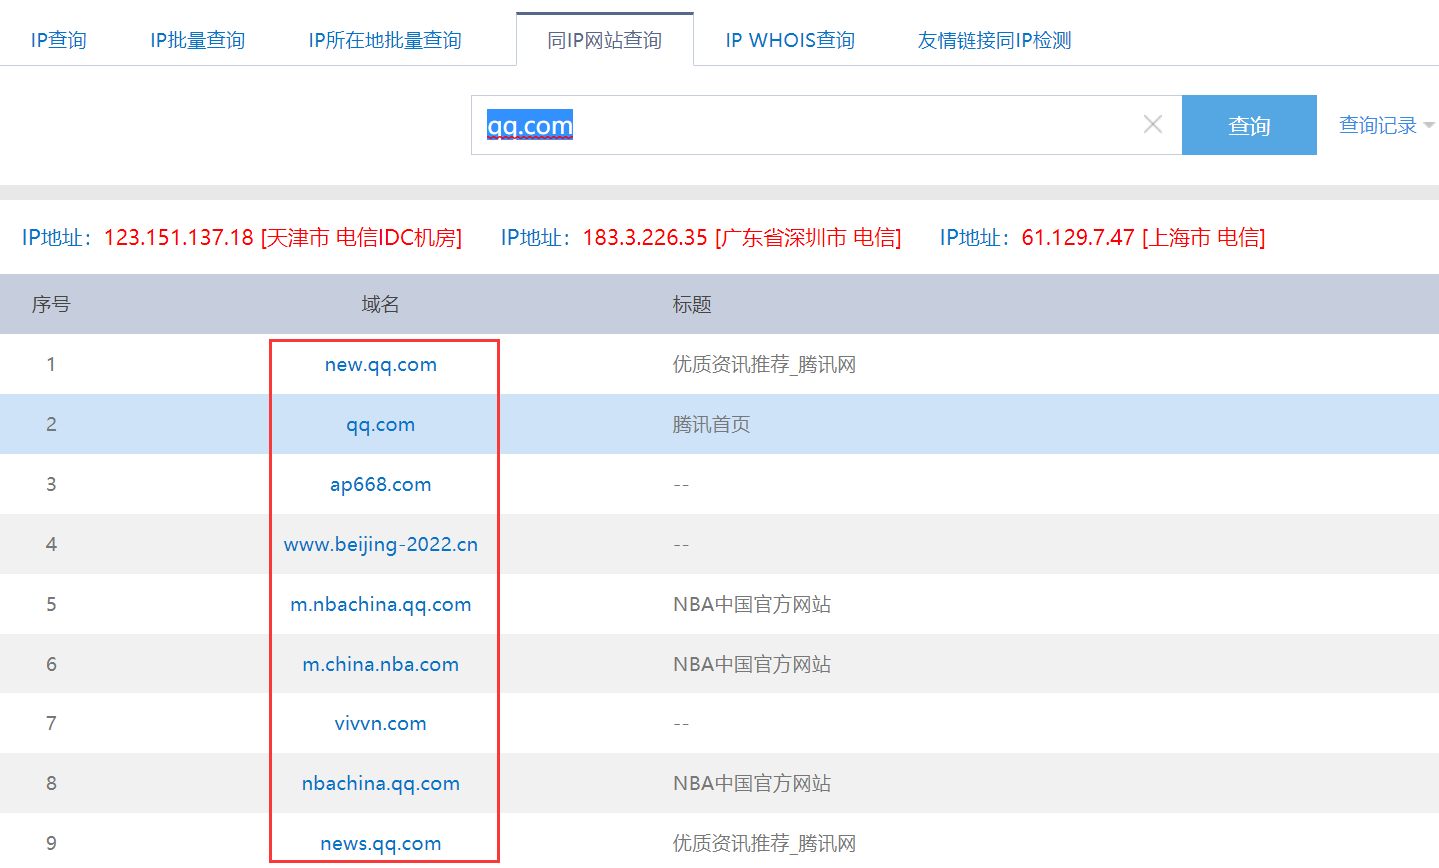Visit the ap668.com domain link

tap(381, 484)
